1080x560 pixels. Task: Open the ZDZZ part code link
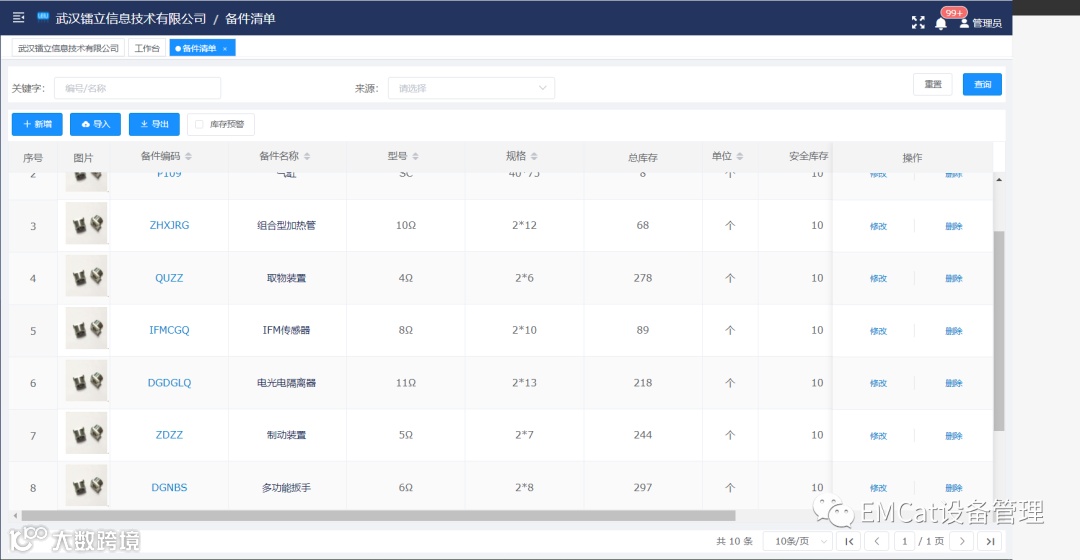point(169,435)
